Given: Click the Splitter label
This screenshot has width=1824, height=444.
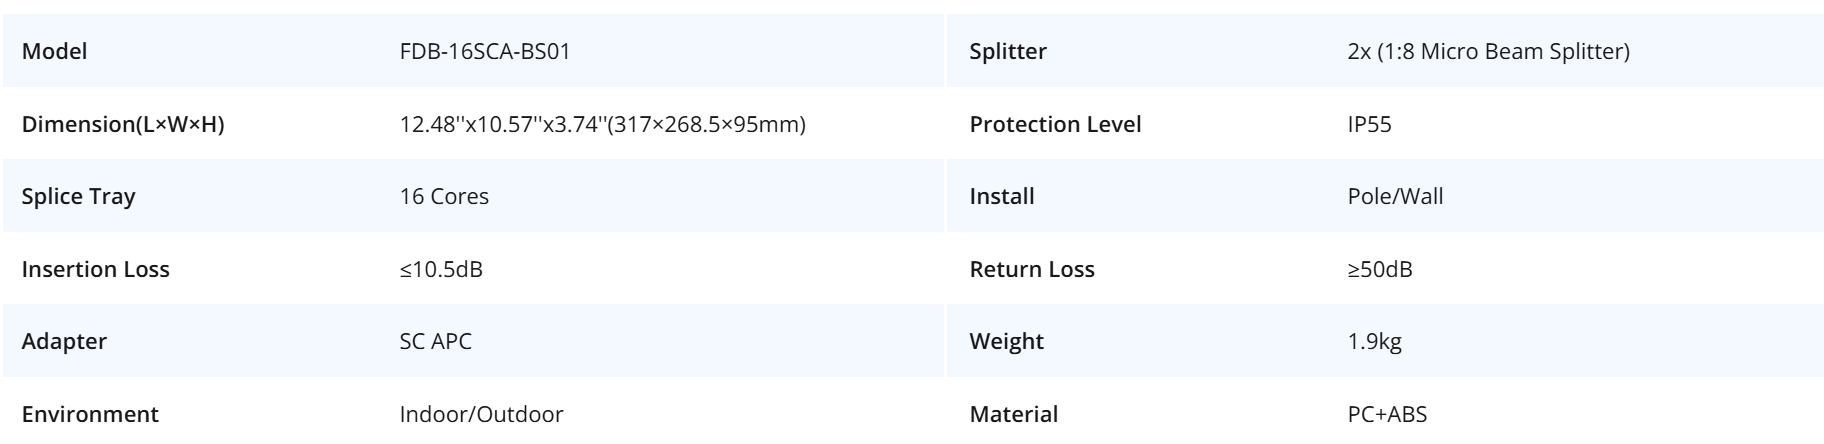Looking at the screenshot, I should pyautogui.click(x=1008, y=51).
